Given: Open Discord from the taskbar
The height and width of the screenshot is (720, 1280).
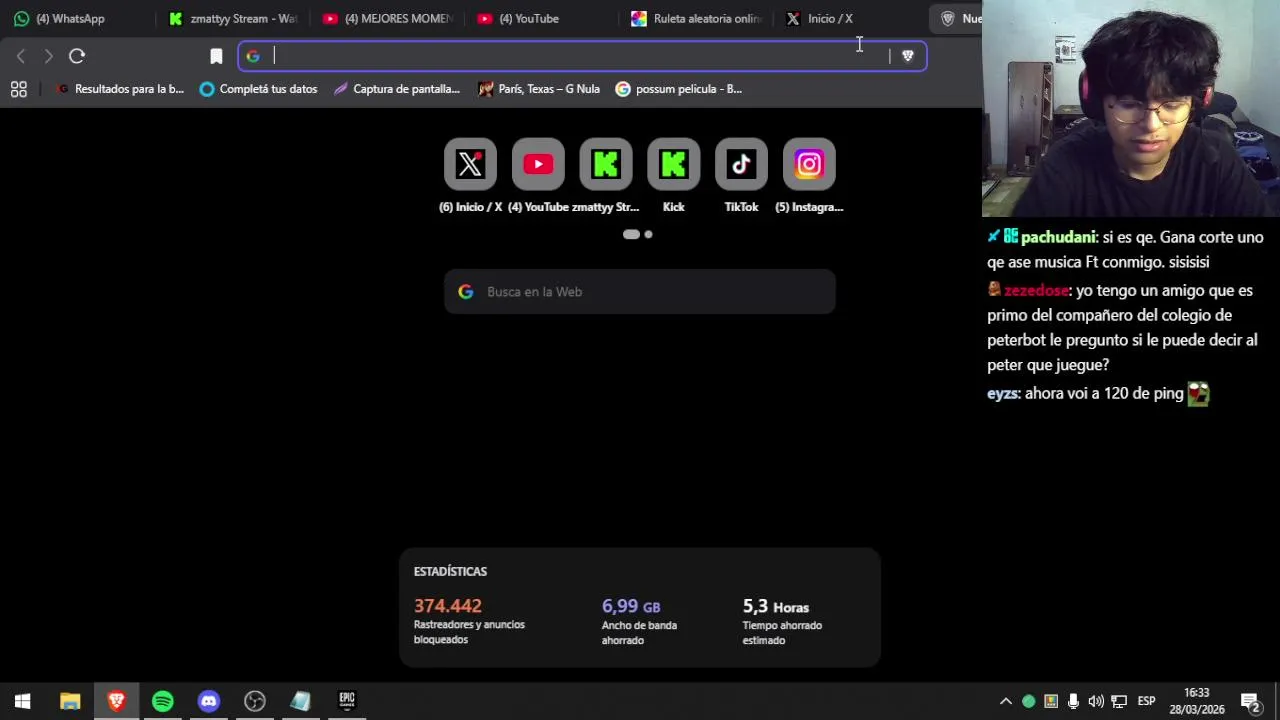Looking at the screenshot, I should [209, 701].
